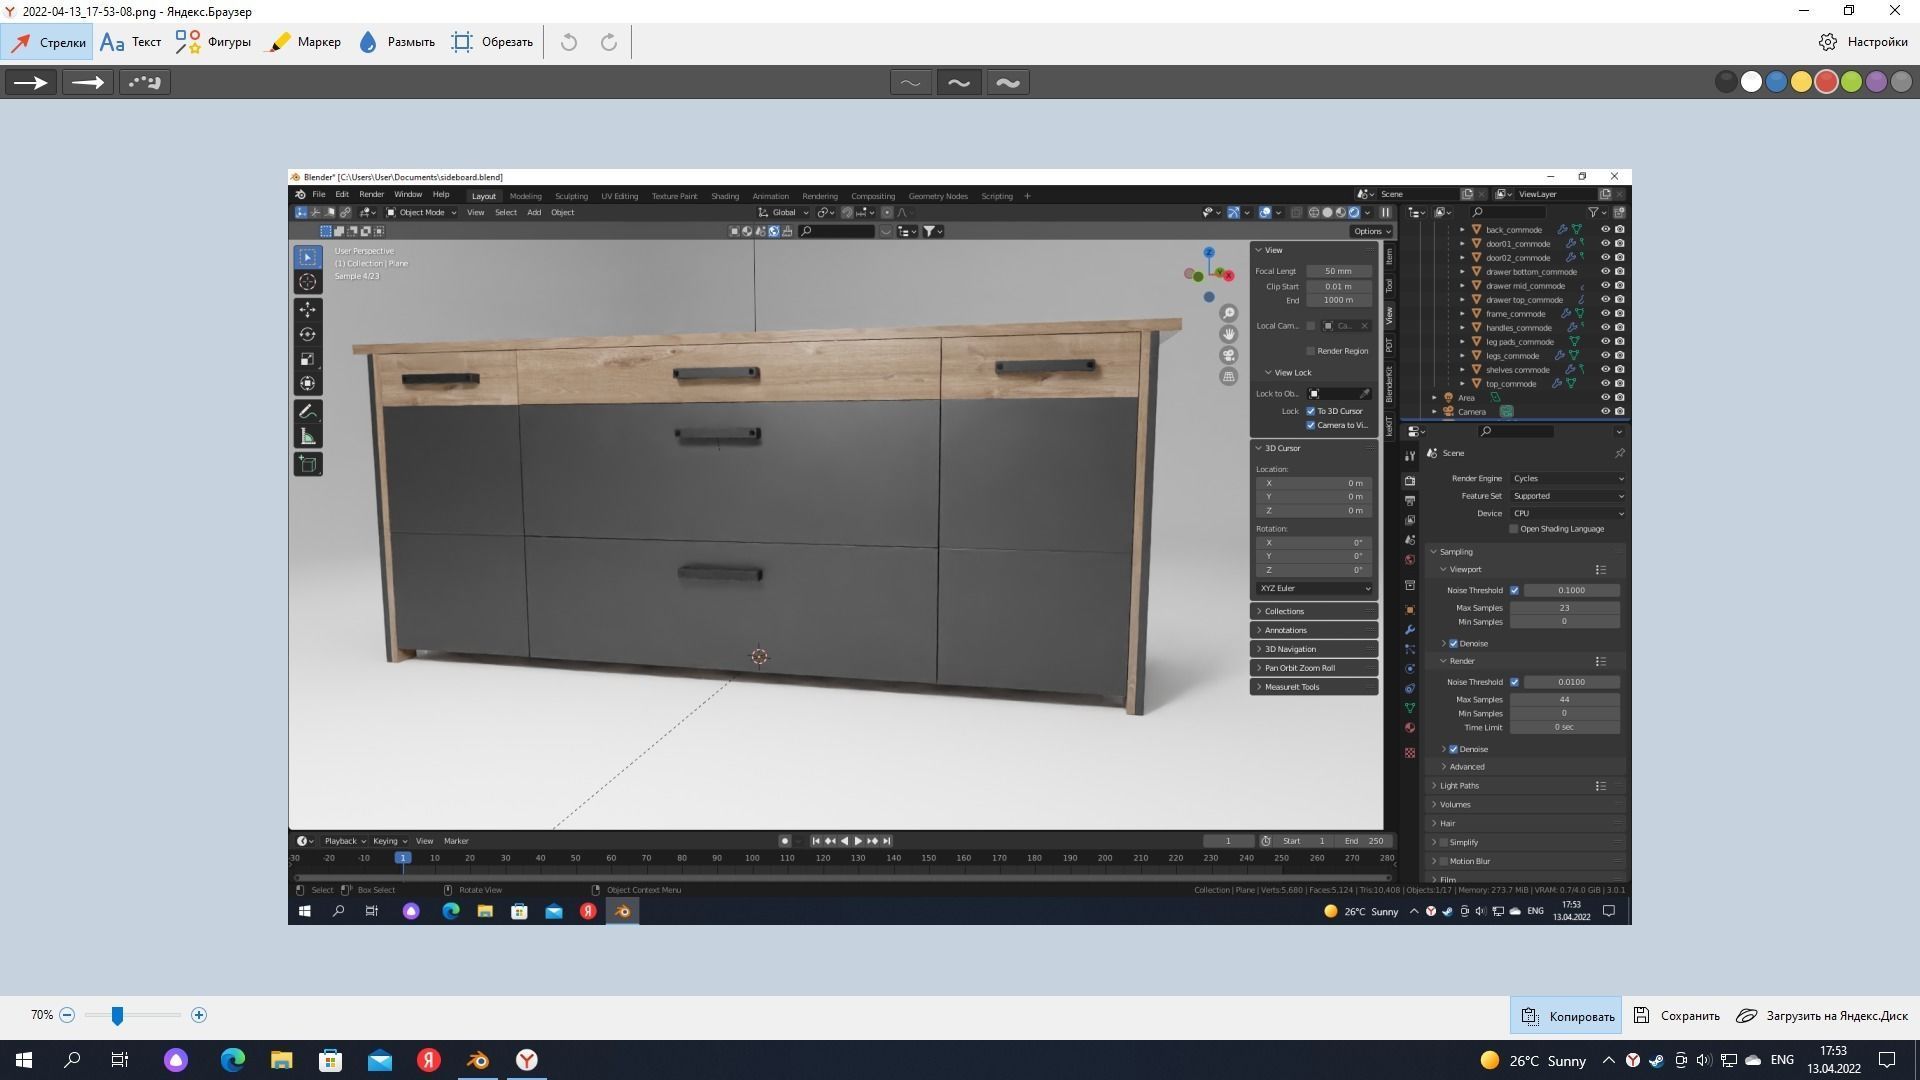Choose the medium line thickness
Image resolution: width=1920 pixels, height=1080 pixels.
[x=958, y=82]
